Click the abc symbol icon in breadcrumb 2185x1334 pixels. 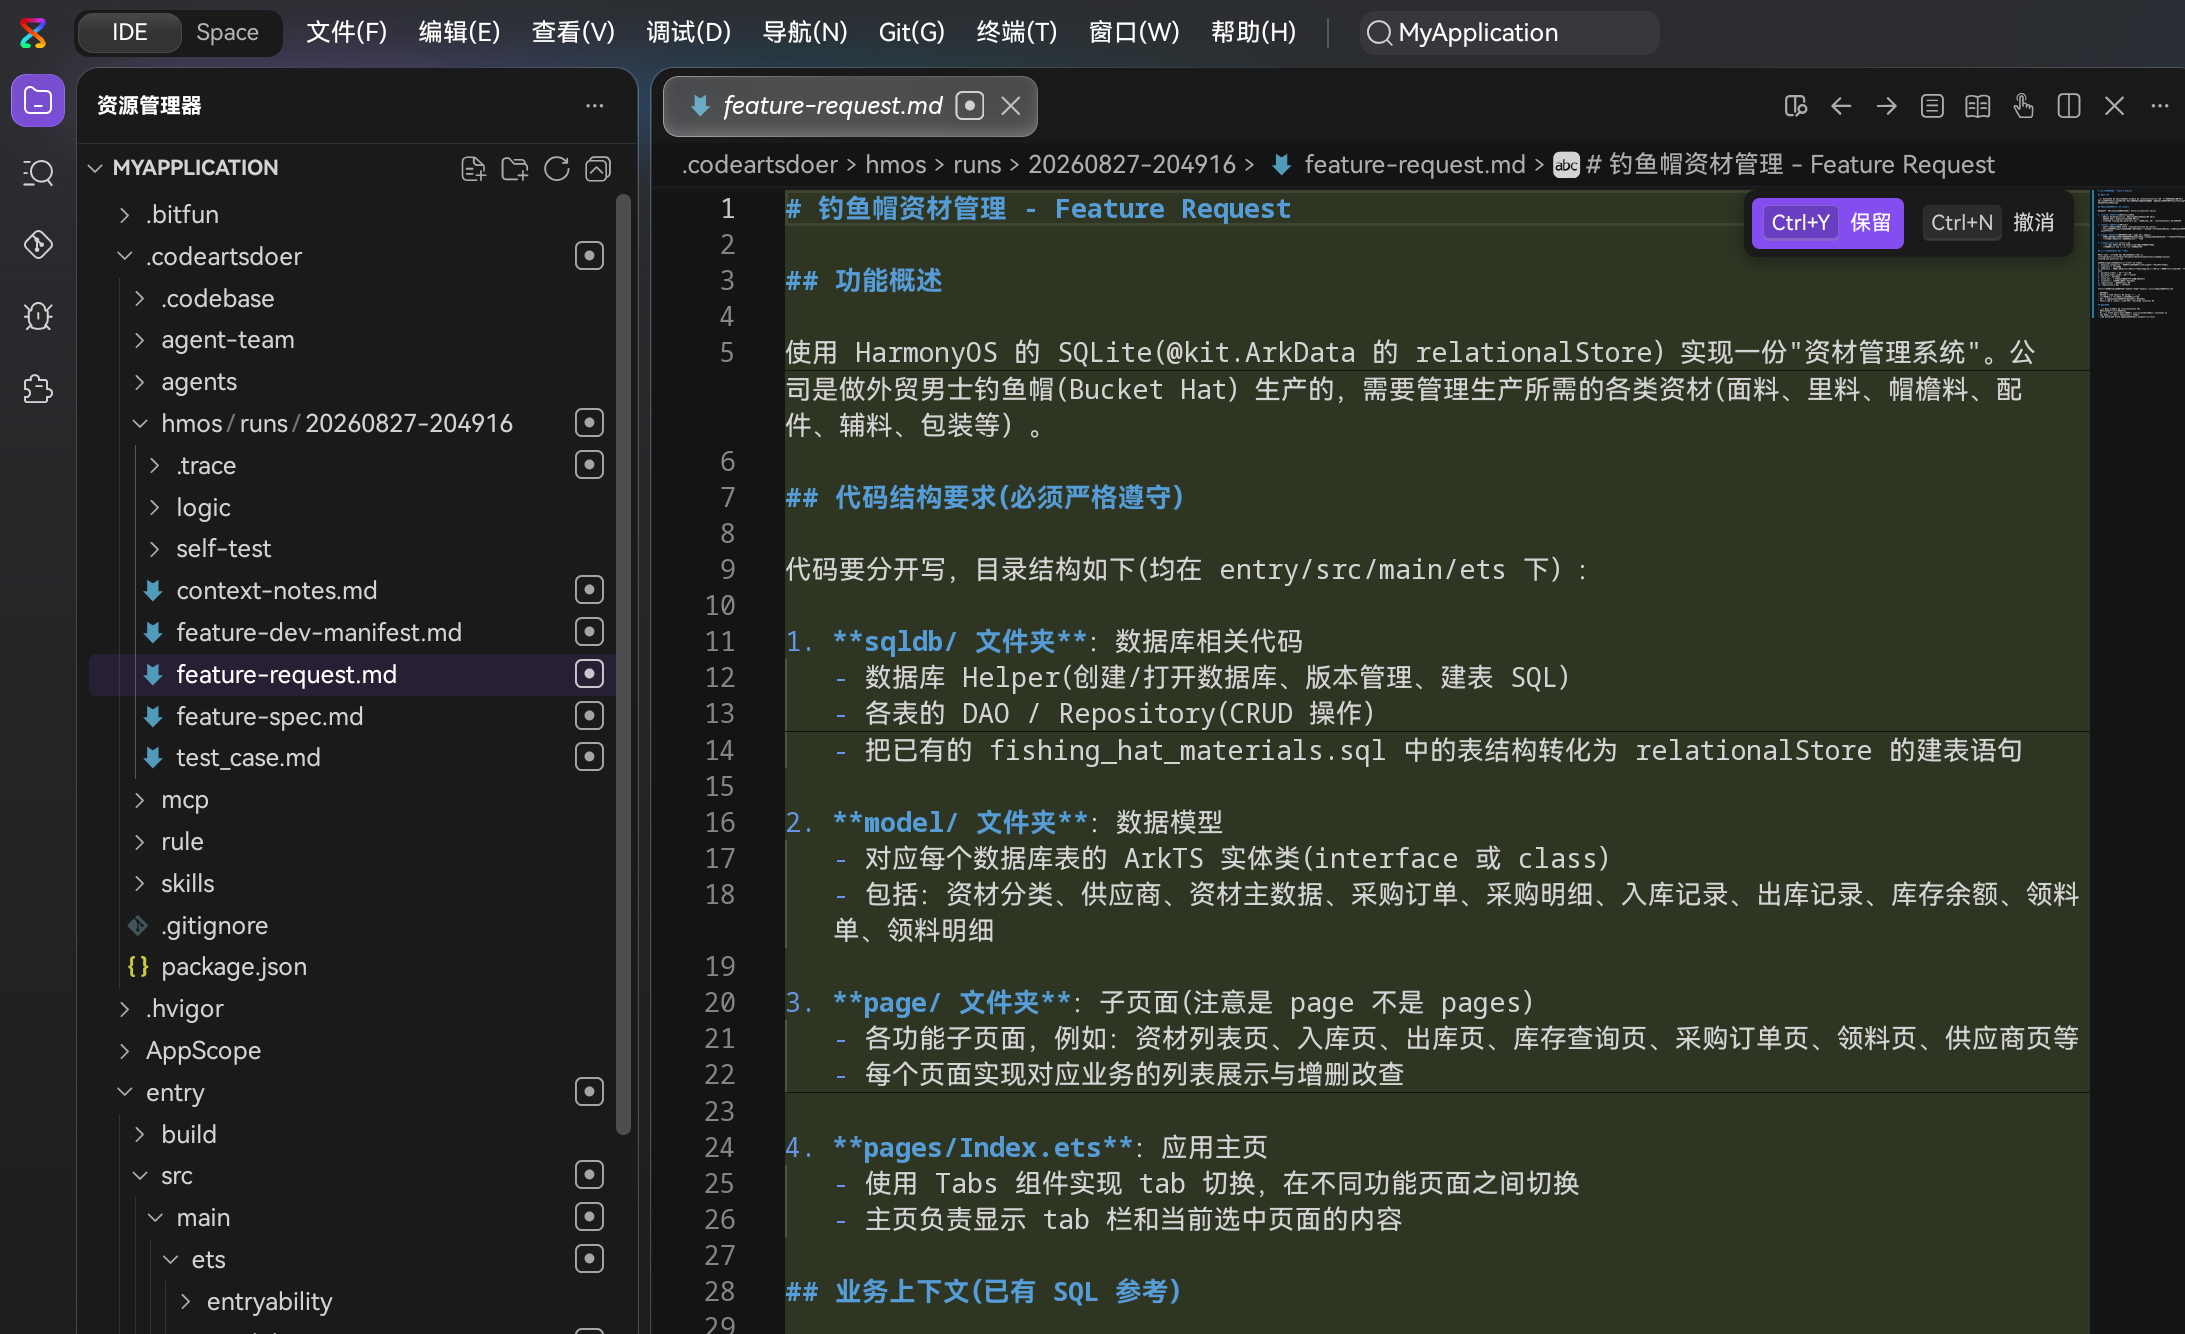[x=1566, y=165]
